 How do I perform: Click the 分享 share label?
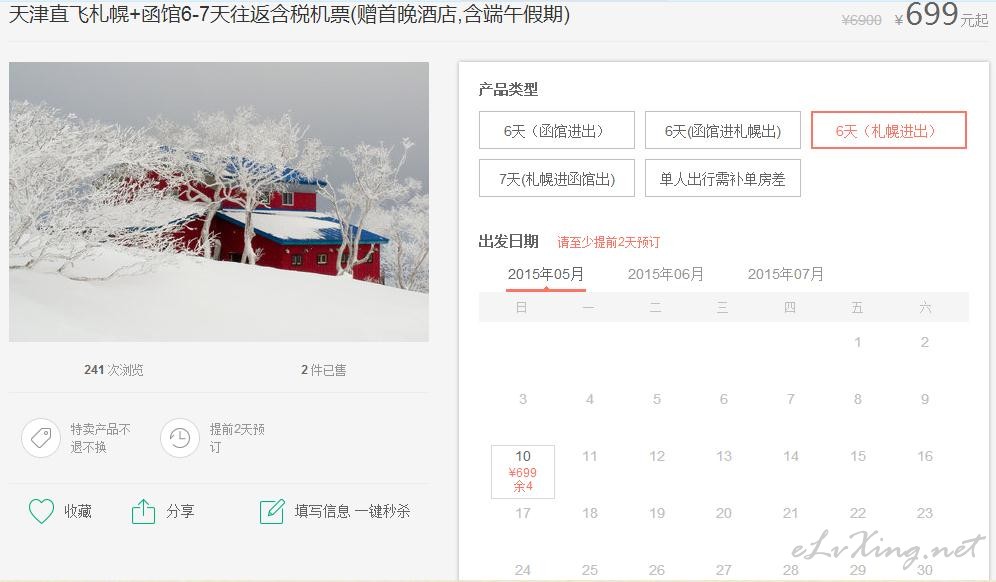click(x=180, y=511)
